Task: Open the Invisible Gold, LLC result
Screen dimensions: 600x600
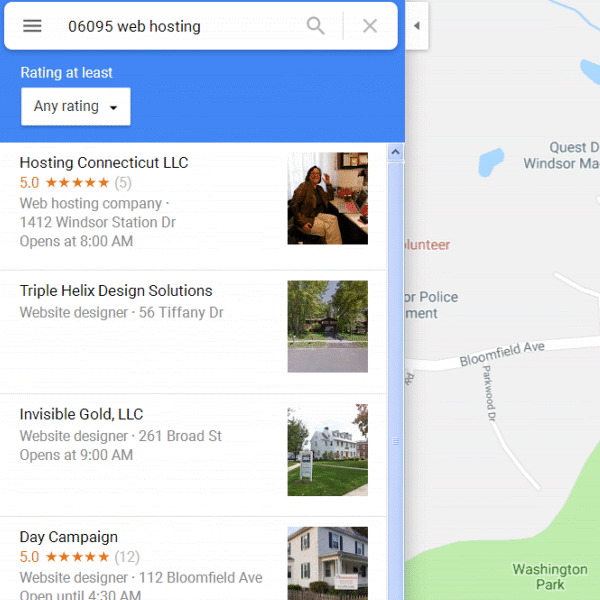Action: click(193, 455)
